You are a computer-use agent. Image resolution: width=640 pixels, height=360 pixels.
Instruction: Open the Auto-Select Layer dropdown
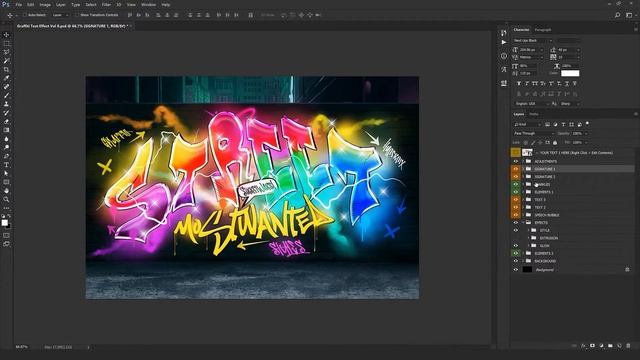[61, 15]
